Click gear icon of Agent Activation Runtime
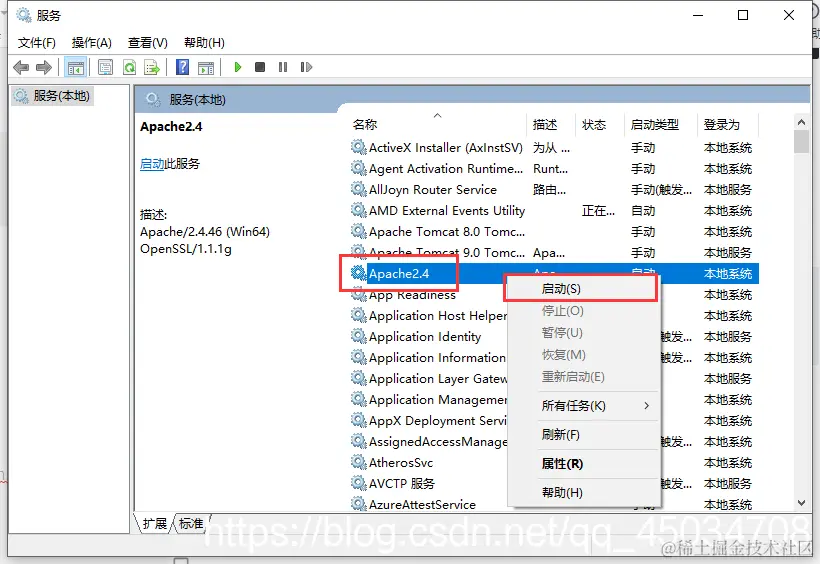Screen dimensions: 820x564 [358, 168]
